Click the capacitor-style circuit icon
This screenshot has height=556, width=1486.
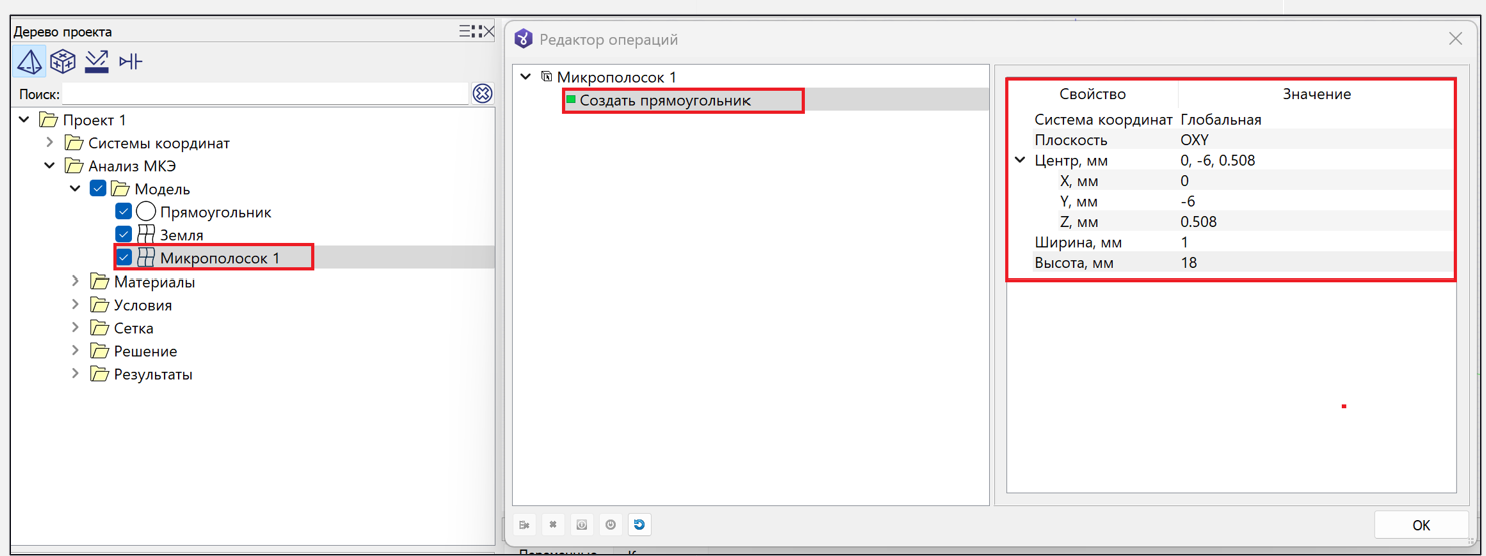tap(130, 62)
